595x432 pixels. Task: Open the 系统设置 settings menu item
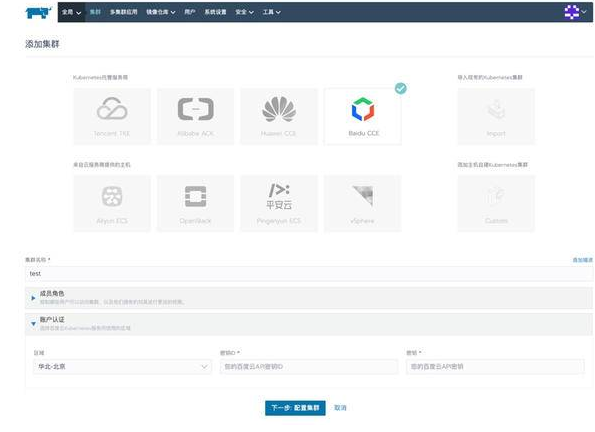(215, 12)
